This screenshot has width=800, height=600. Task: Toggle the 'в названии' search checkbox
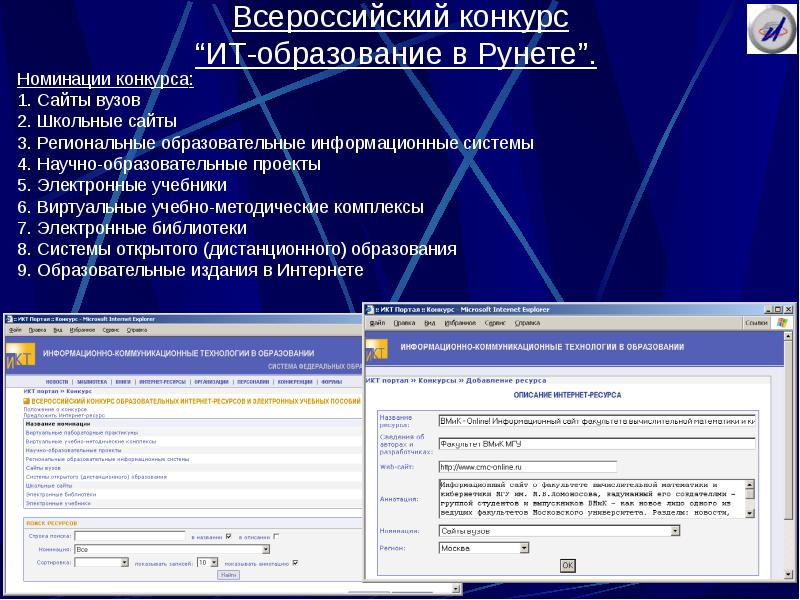click(229, 536)
